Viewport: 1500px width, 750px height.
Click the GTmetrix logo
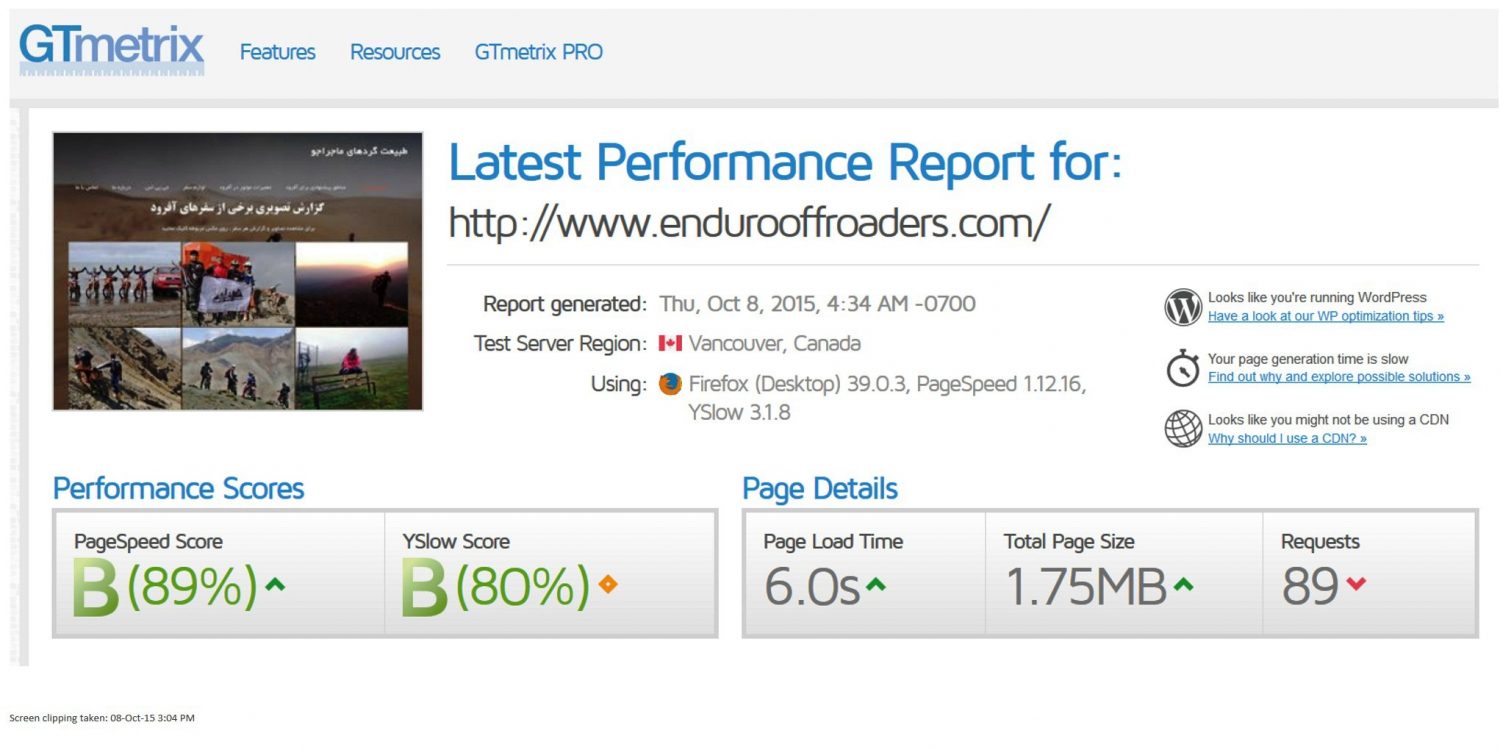click(x=112, y=50)
